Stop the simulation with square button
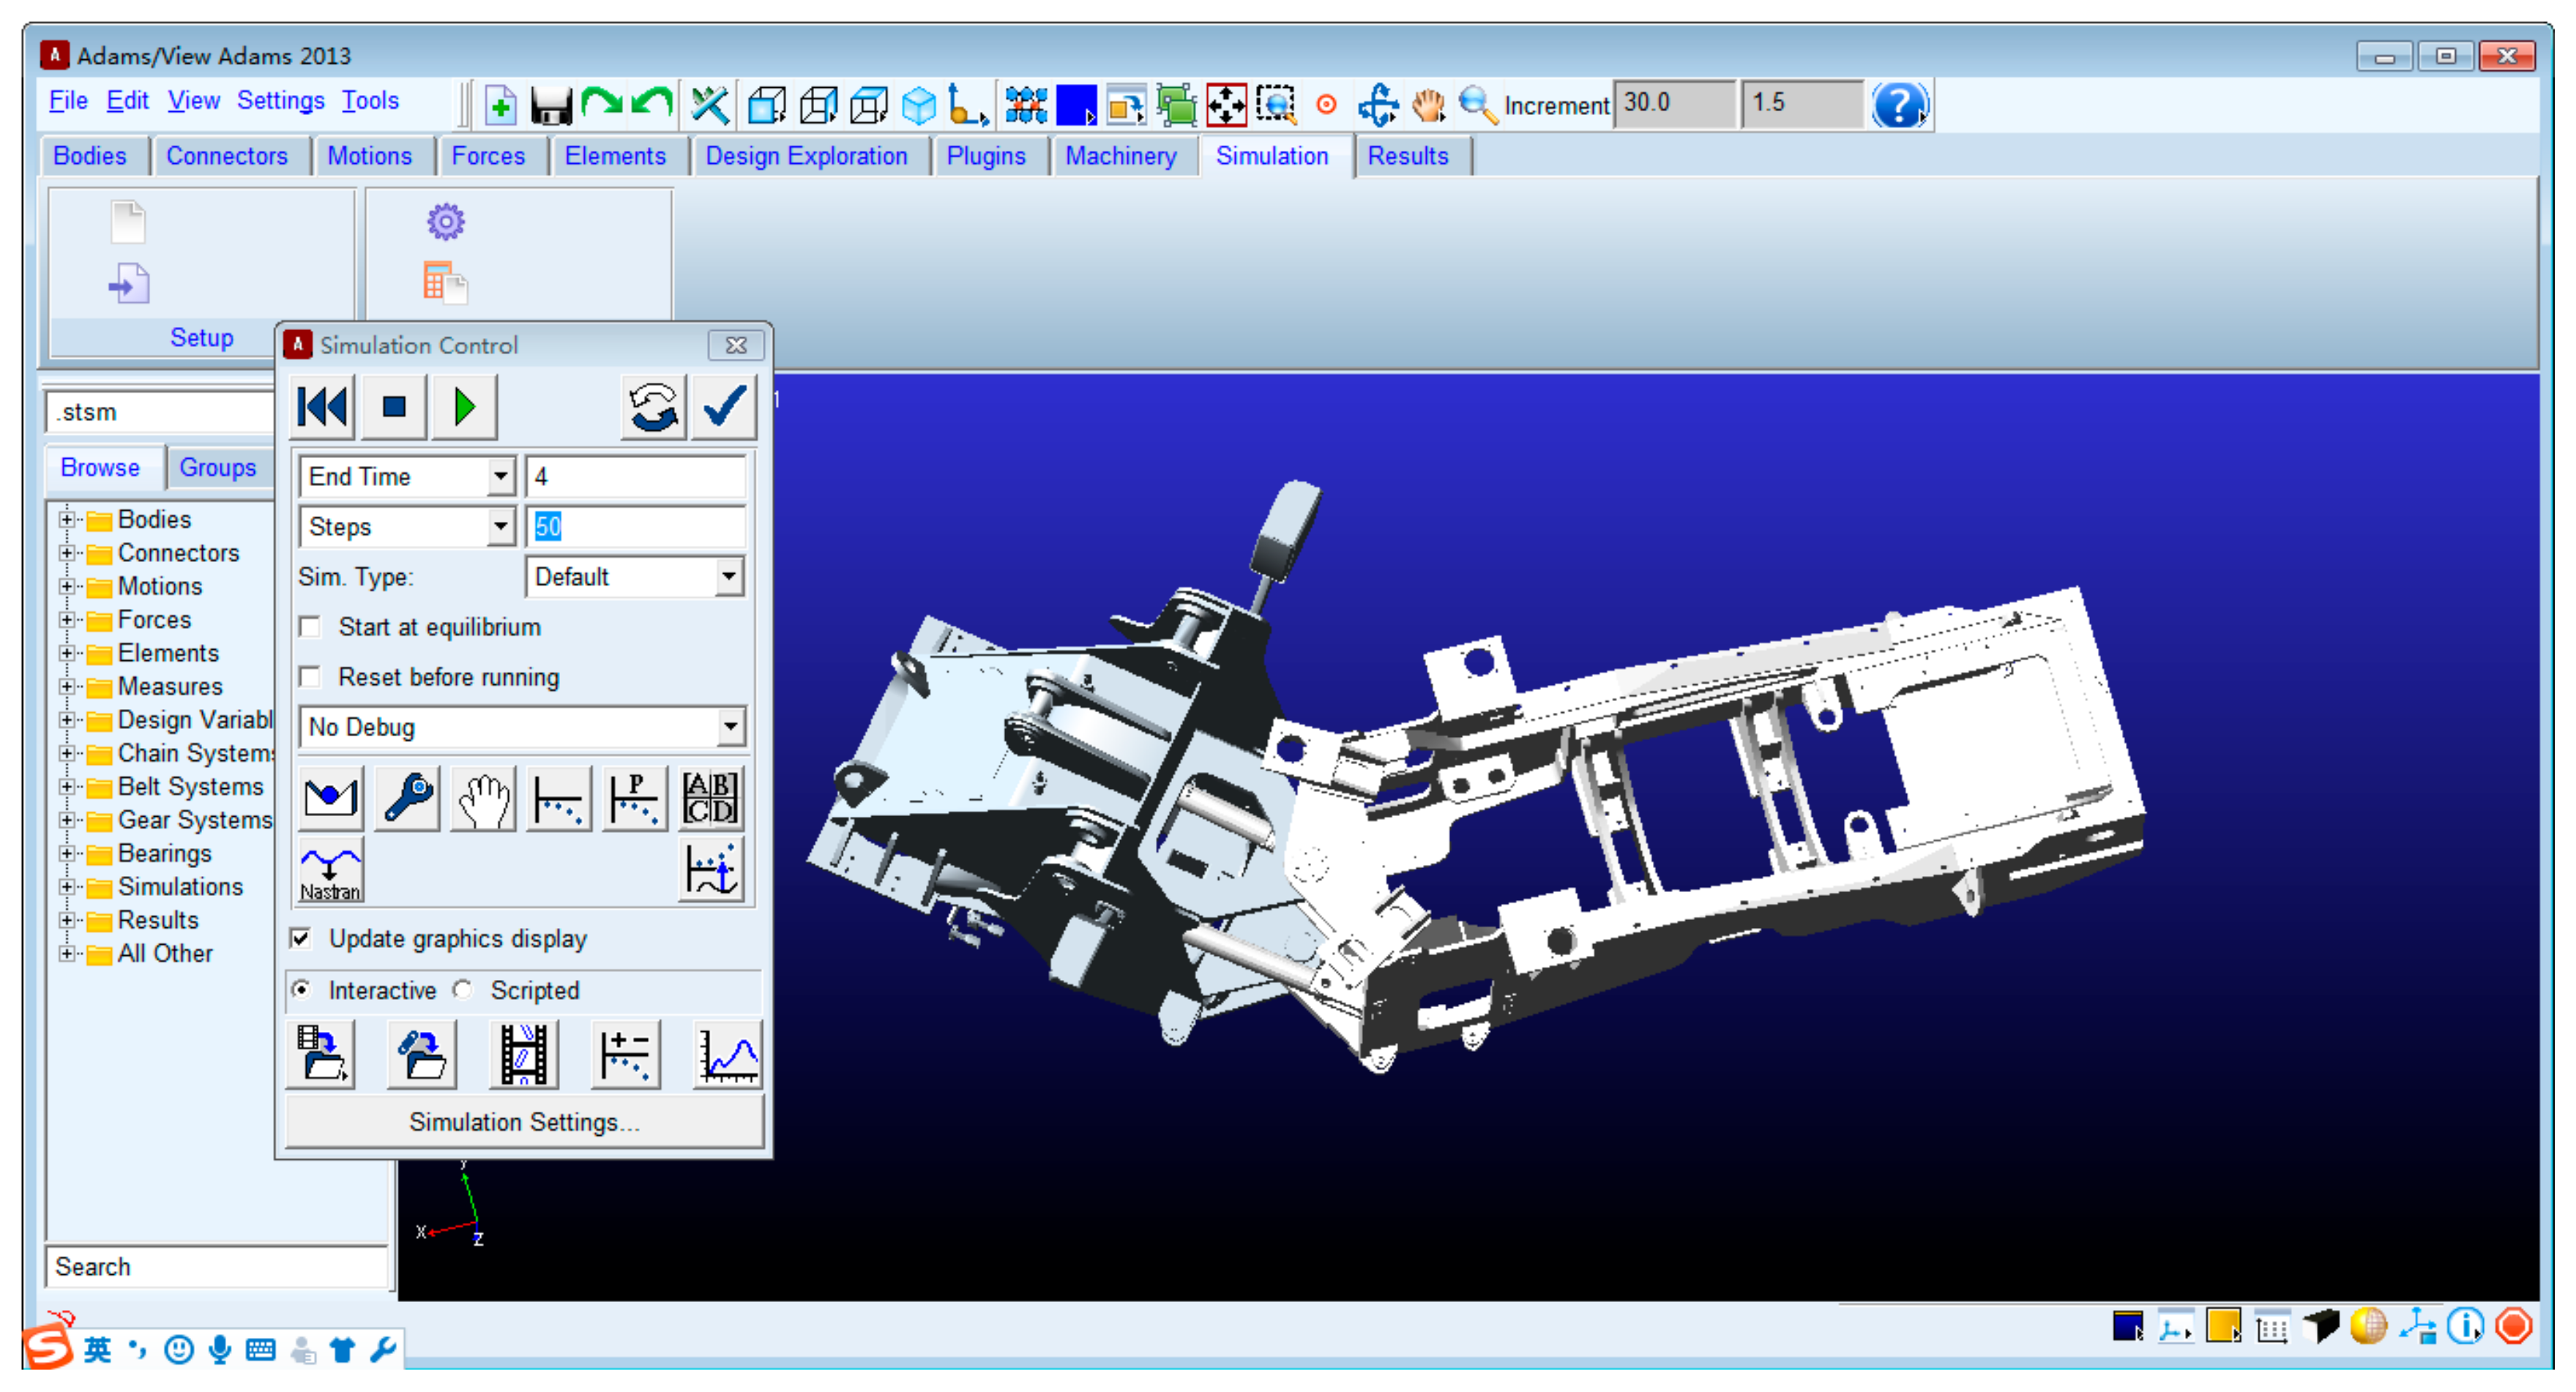 (394, 407)
